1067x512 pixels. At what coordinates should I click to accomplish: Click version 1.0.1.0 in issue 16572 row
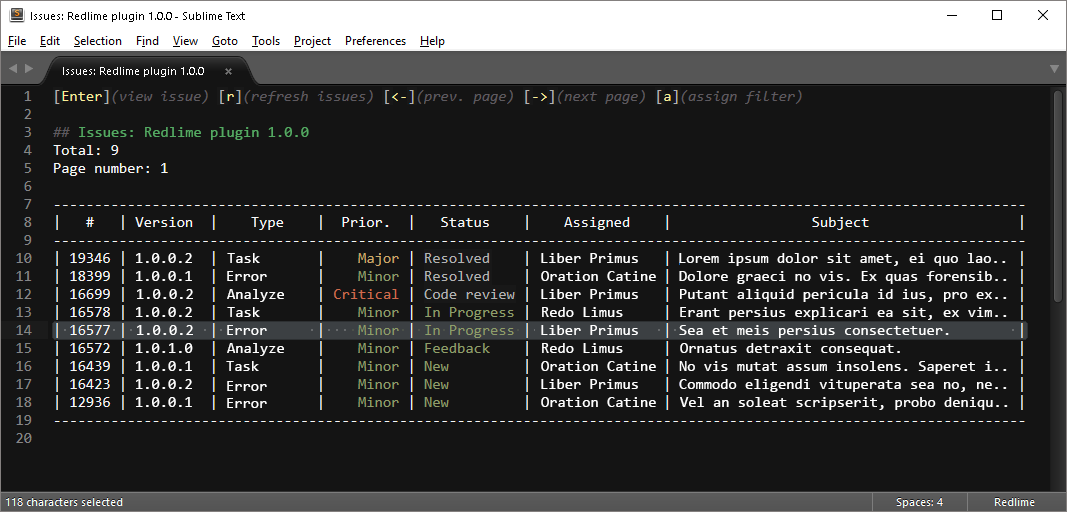point(164,349)
